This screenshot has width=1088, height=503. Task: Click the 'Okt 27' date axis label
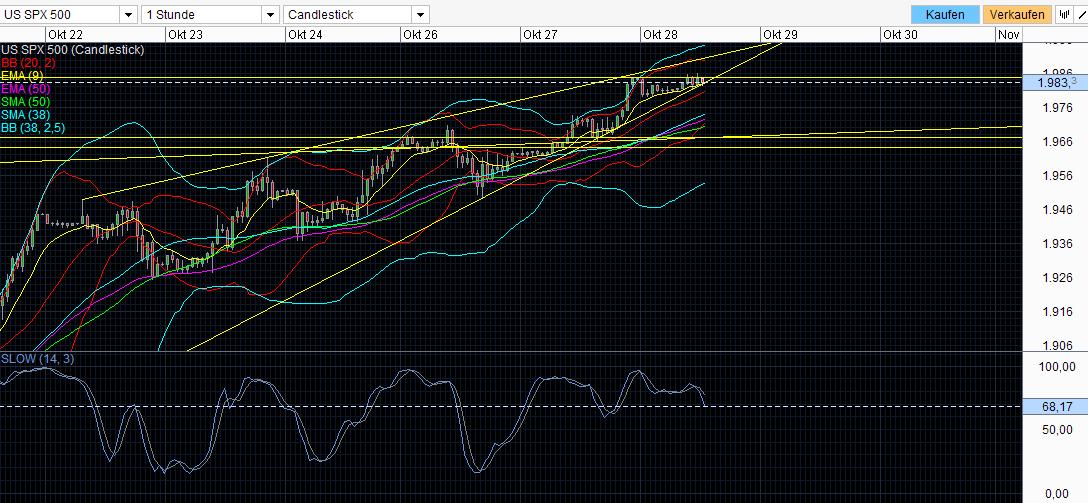[541, 35]
